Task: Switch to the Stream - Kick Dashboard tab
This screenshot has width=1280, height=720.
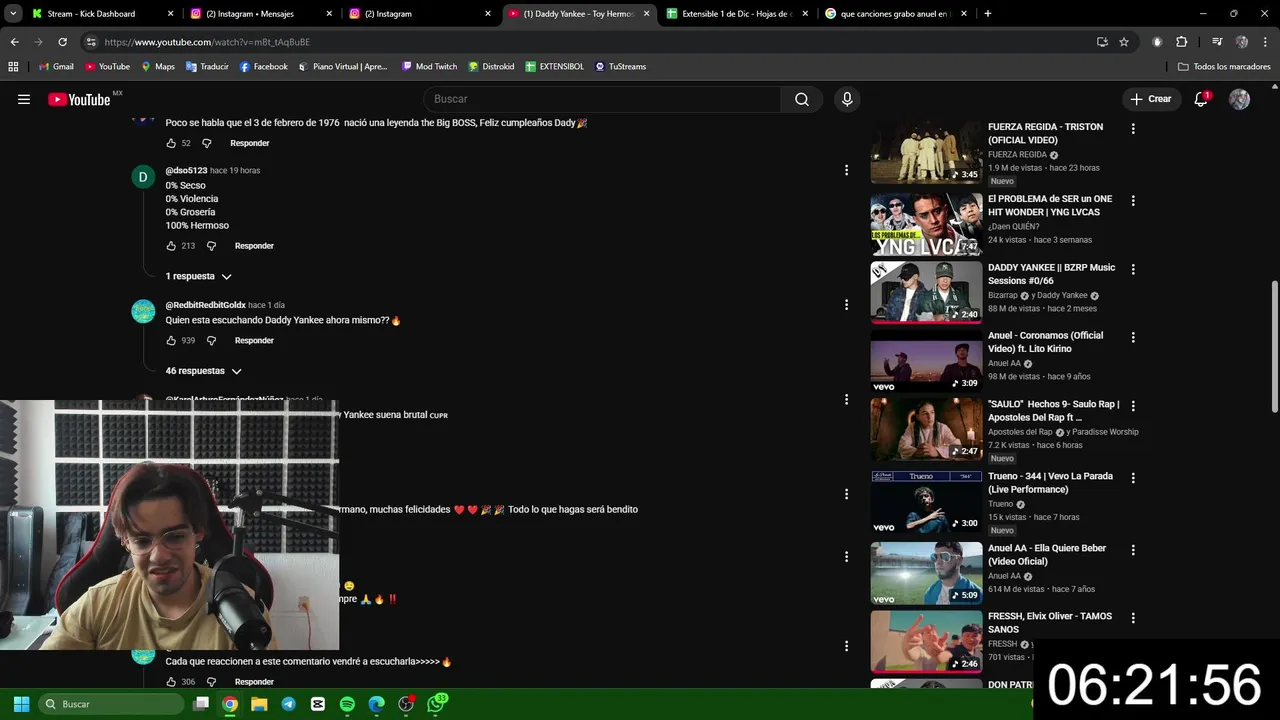Action: pos(100,14)
